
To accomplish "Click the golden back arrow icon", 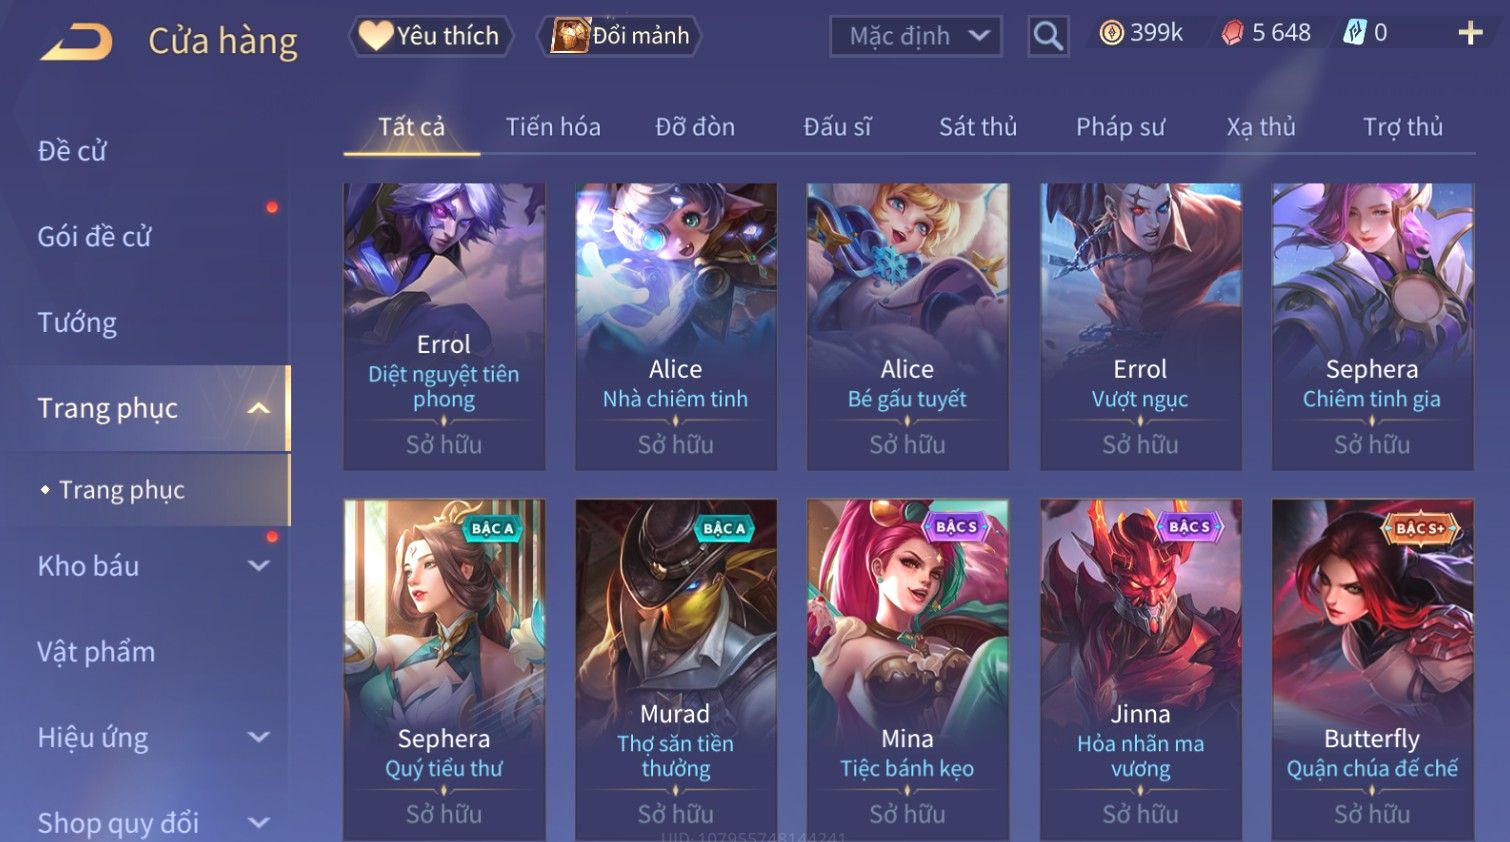I will click(77, 42).
